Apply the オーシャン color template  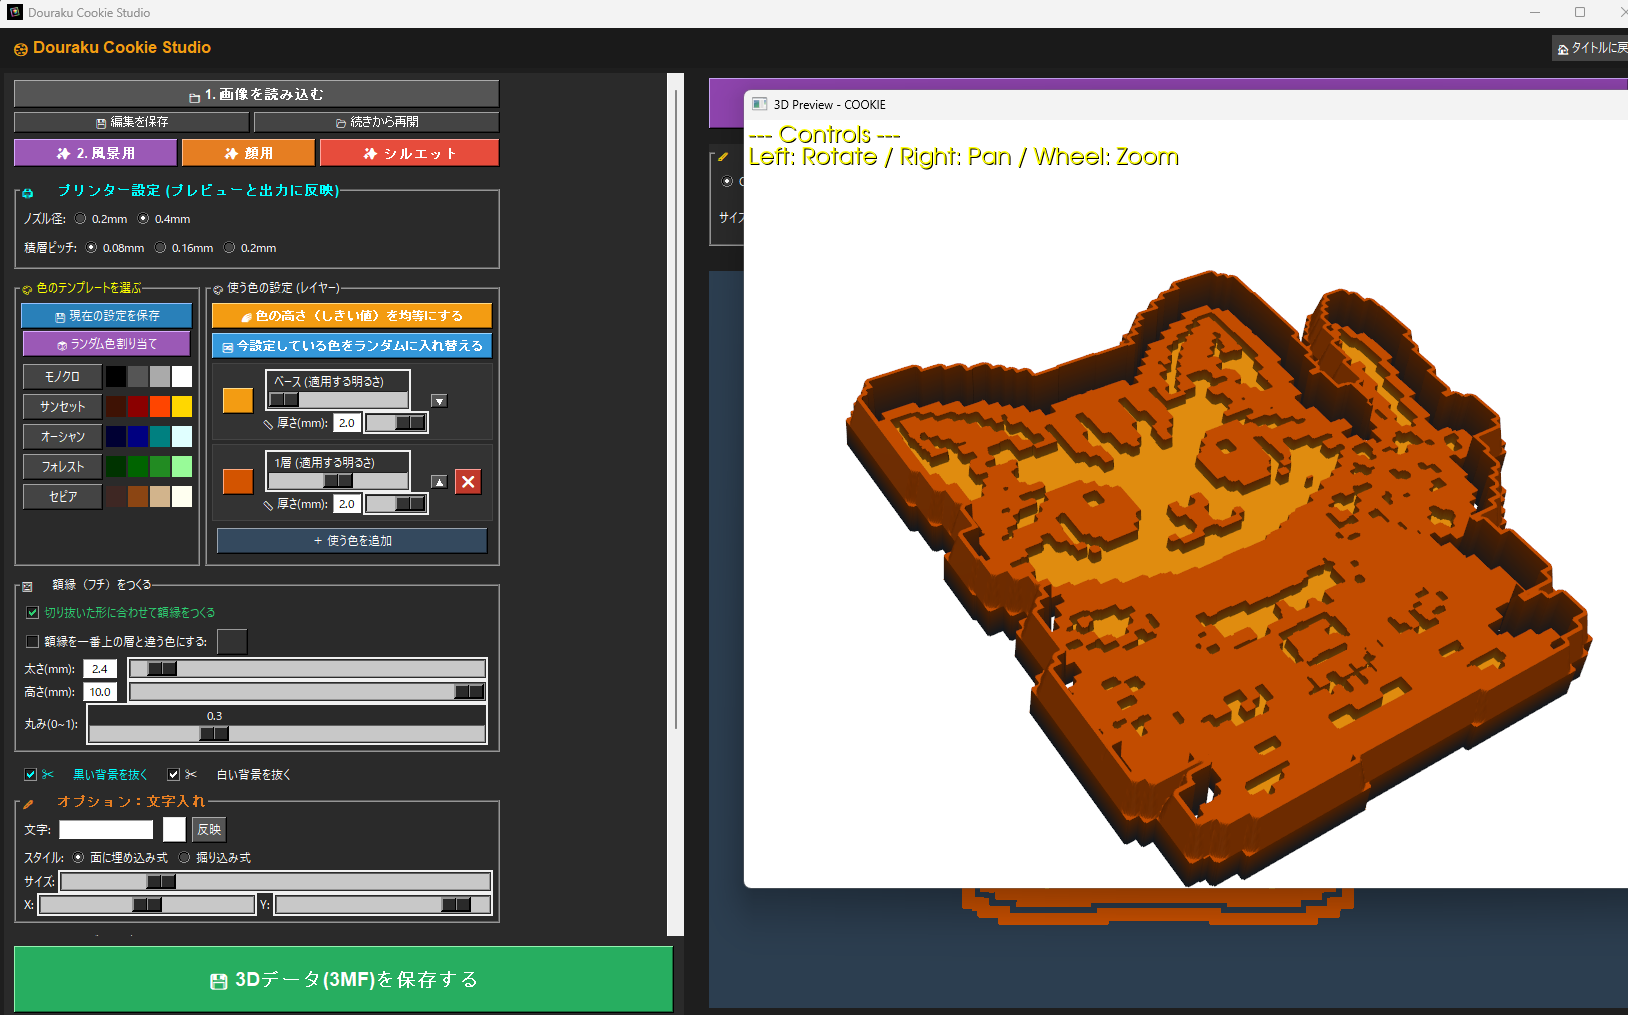tap(62, 437)
